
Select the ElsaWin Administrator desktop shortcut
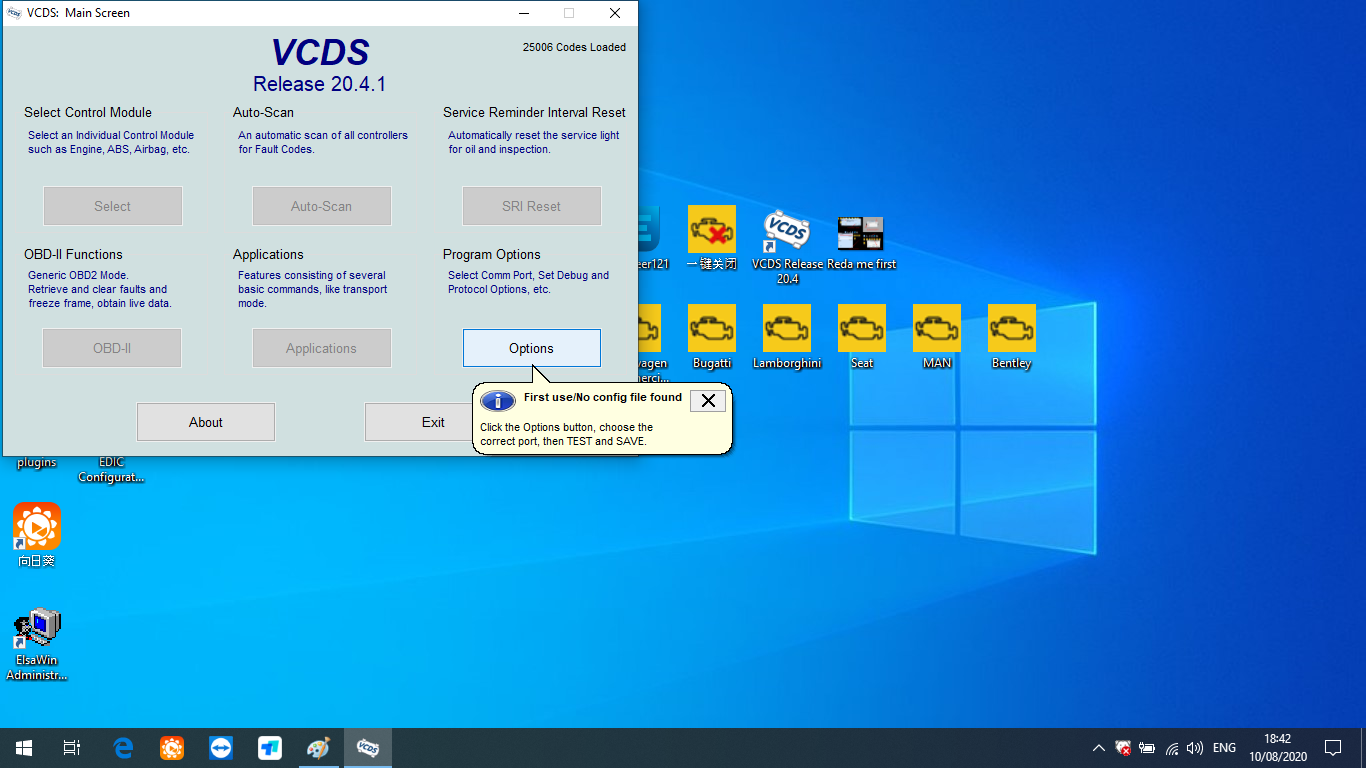37,644
